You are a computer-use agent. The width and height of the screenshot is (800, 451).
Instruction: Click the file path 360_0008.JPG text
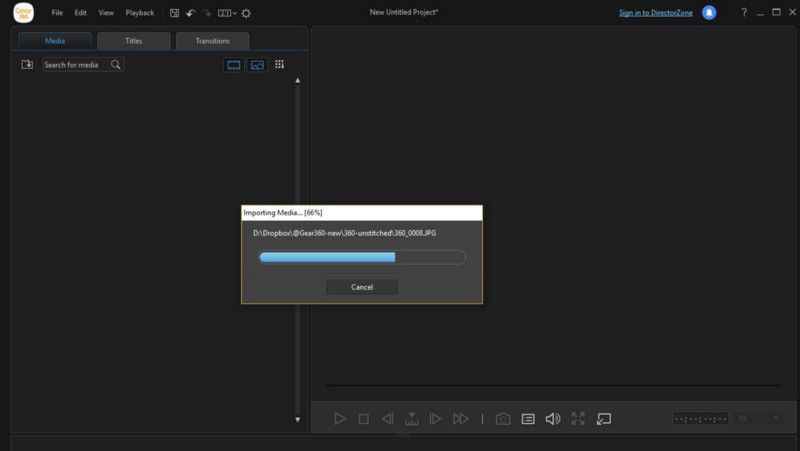tap(344, 233)
